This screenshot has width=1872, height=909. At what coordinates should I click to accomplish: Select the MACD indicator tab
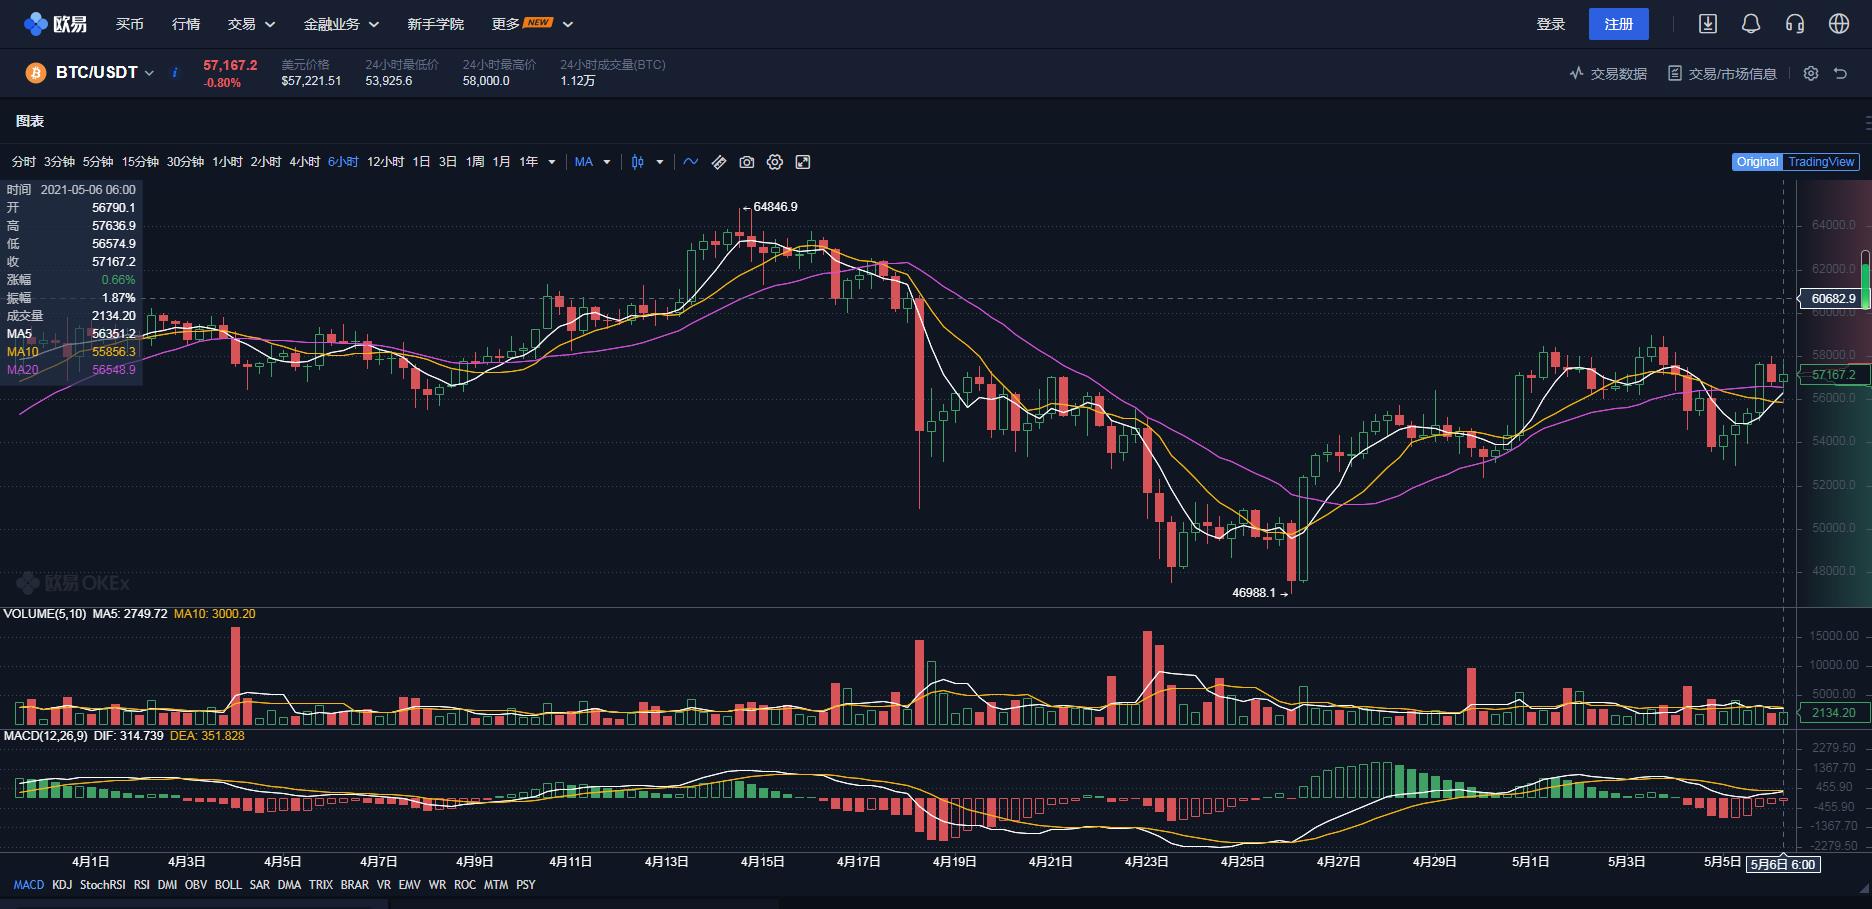click(29, 885)
